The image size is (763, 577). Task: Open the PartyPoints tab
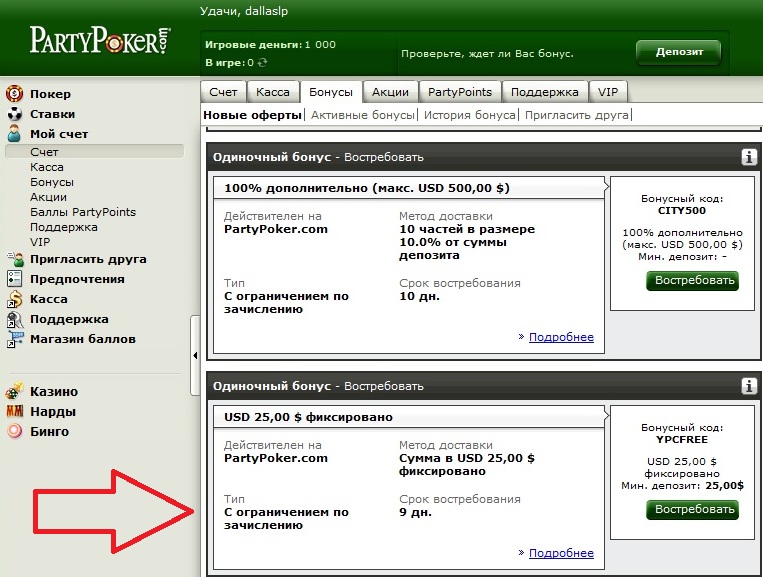pos(460,92)
